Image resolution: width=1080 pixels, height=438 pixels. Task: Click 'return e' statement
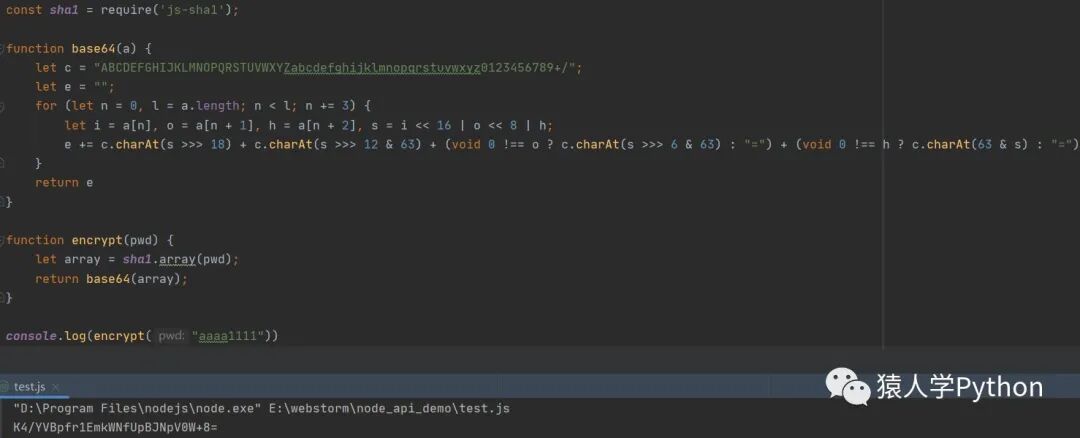[64, 182]
